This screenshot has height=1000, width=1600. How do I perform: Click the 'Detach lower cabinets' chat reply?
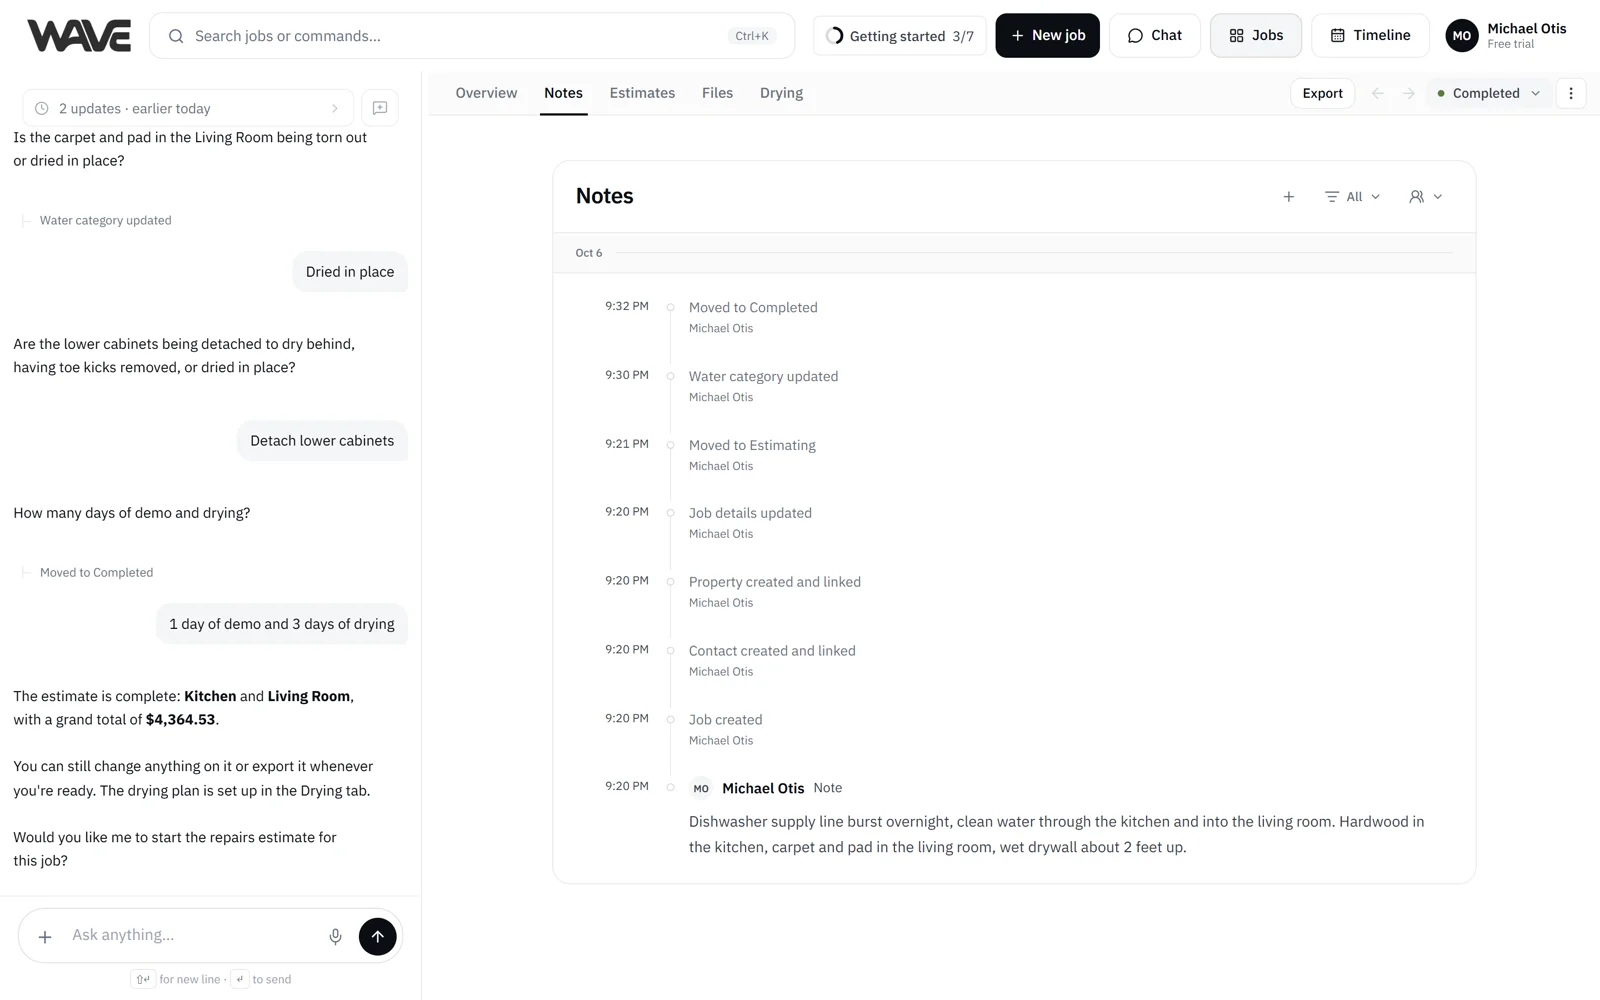pyautogui.click(x=322, y=441)
